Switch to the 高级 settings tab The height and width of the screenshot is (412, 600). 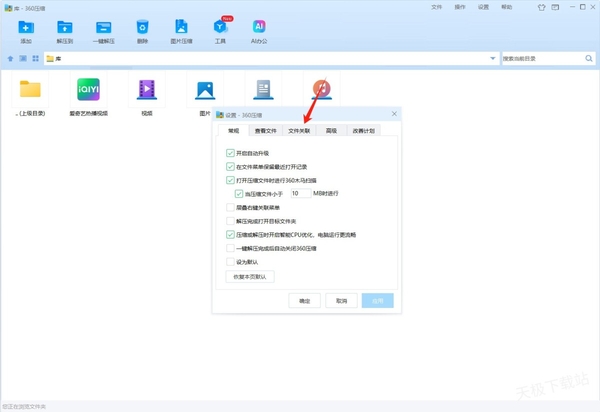(332, 130)
